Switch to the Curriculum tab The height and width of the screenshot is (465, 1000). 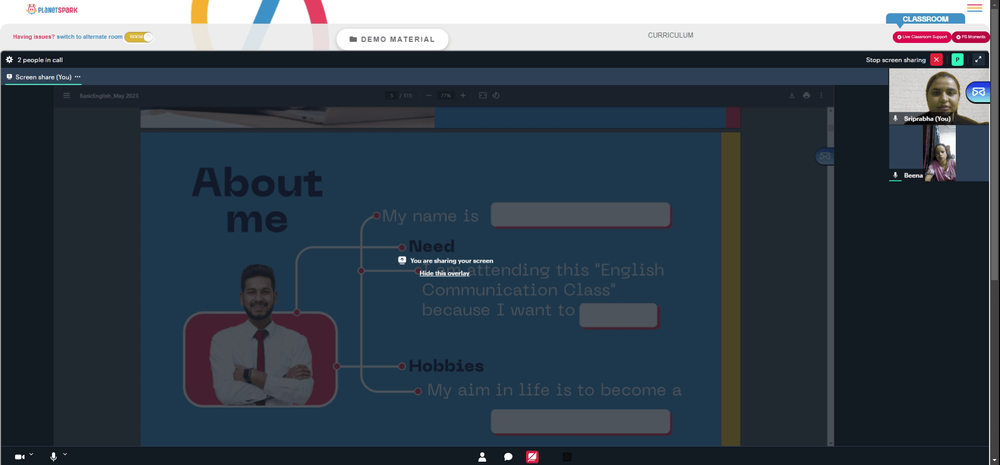click(x=670, y=36)
